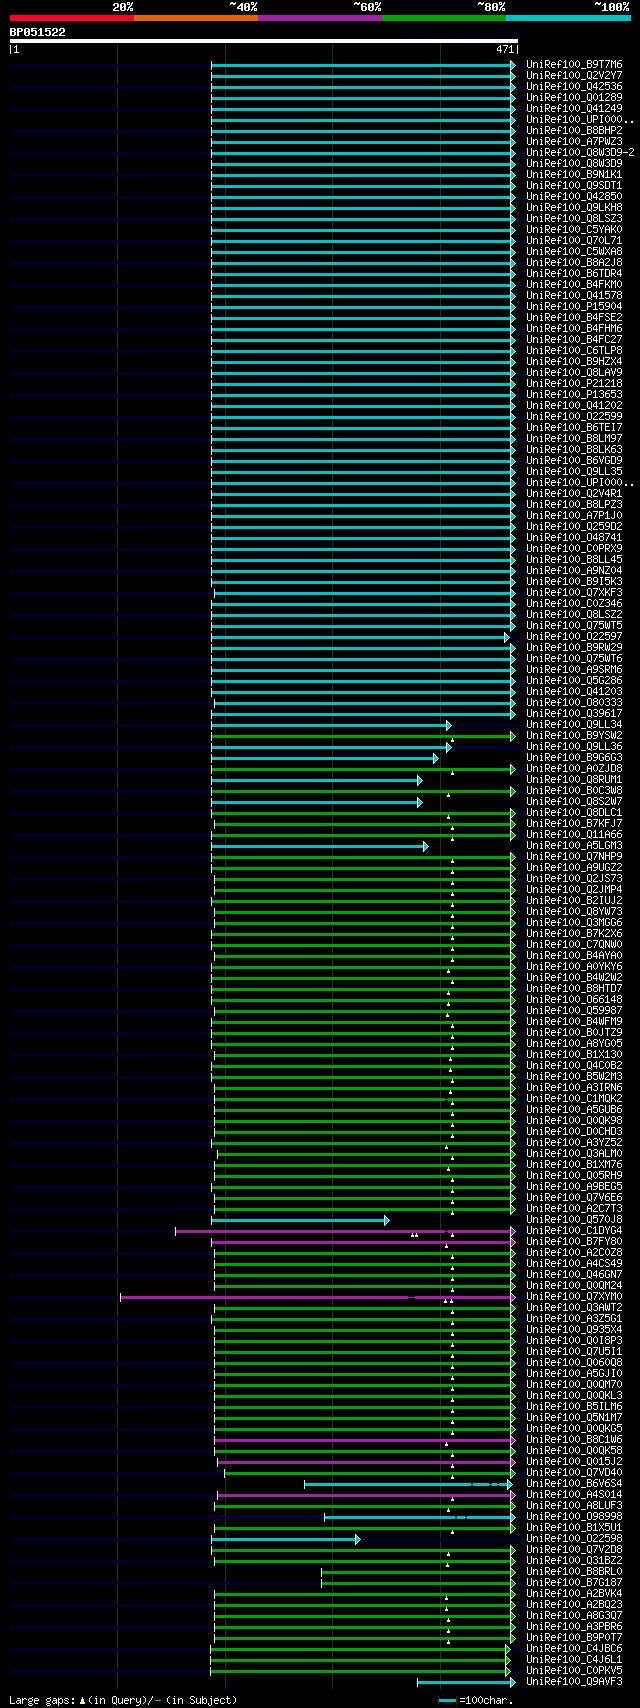Click hit label UniRef100_B8C1W6
The image size is (640, 1708).
coord(574,1439)
